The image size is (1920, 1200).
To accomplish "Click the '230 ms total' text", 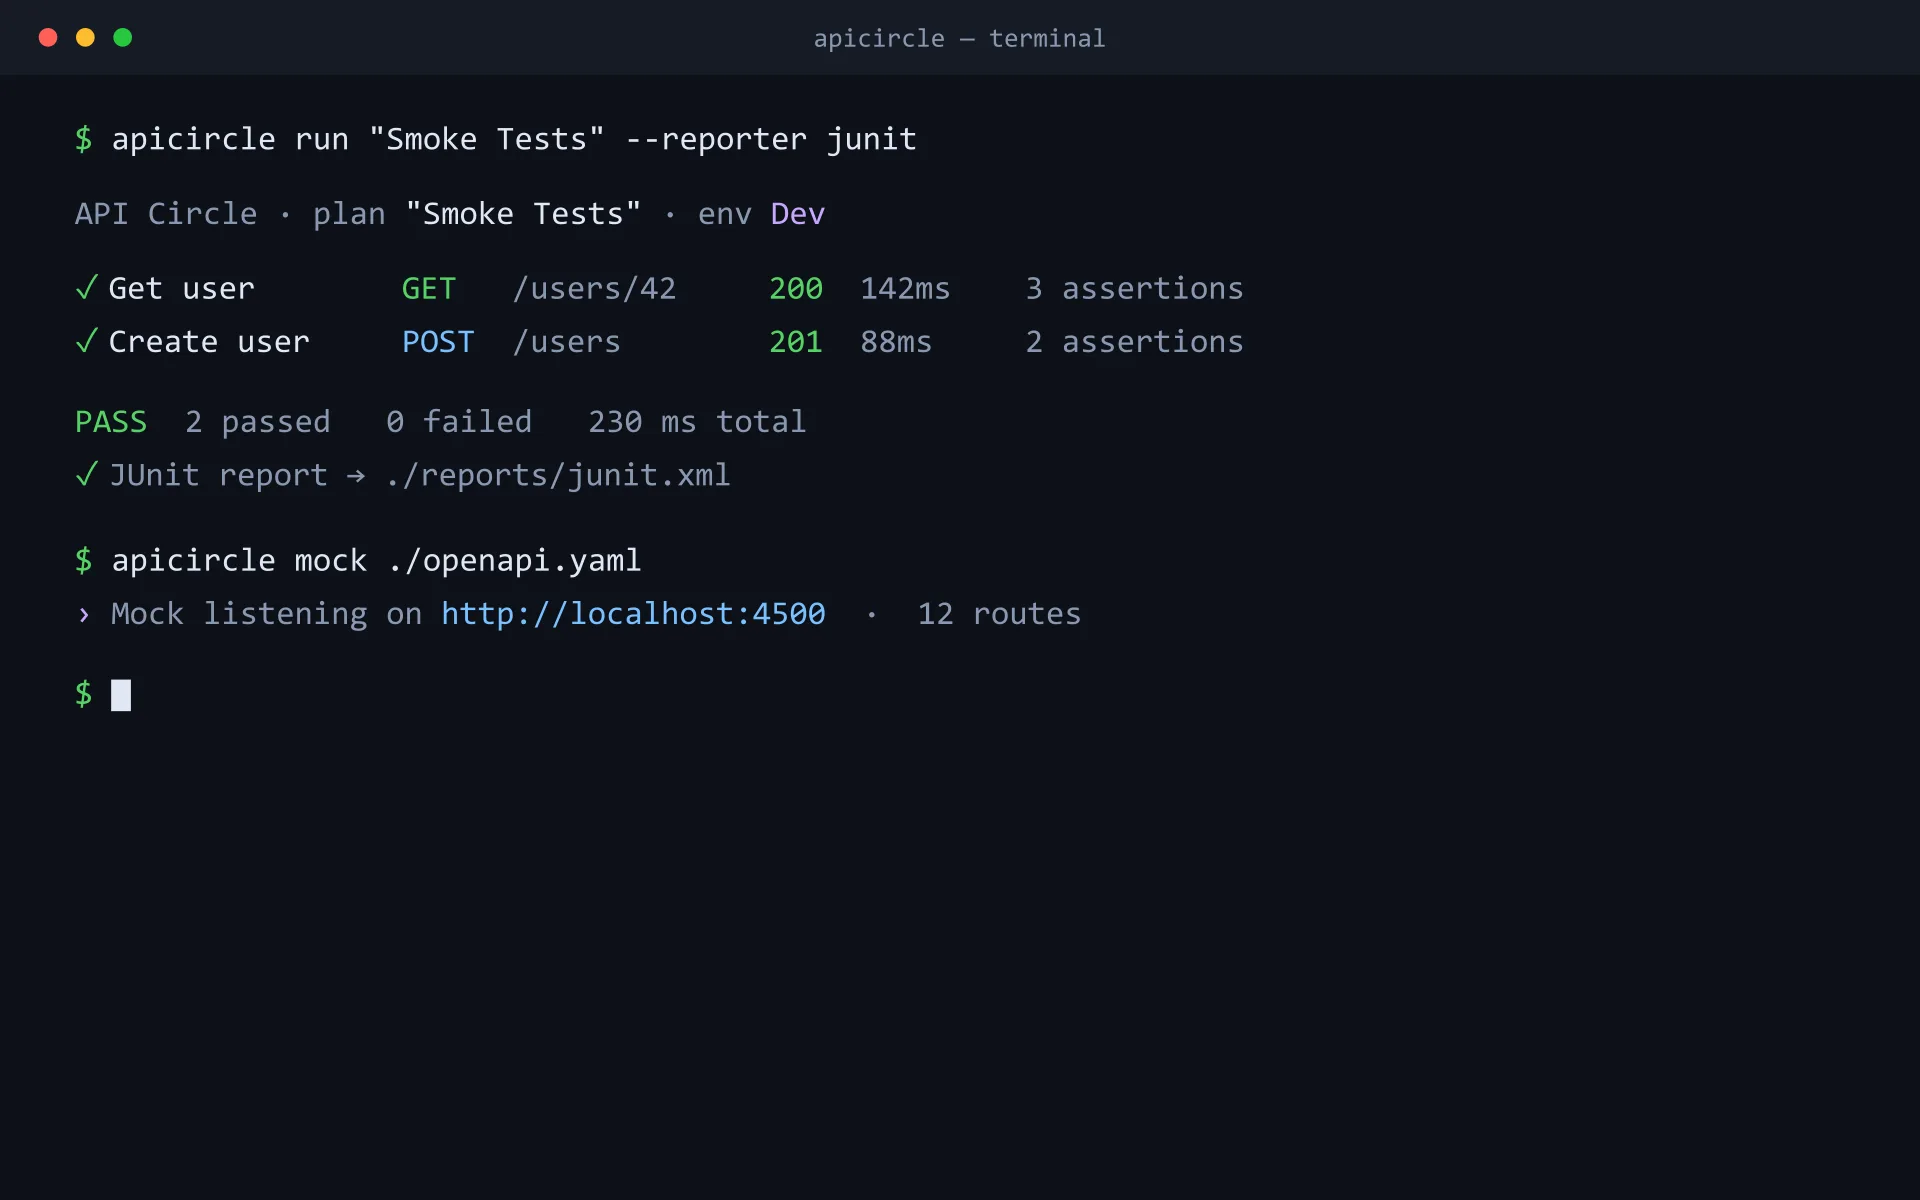I will pyautogui.click(x=697, y=422).
